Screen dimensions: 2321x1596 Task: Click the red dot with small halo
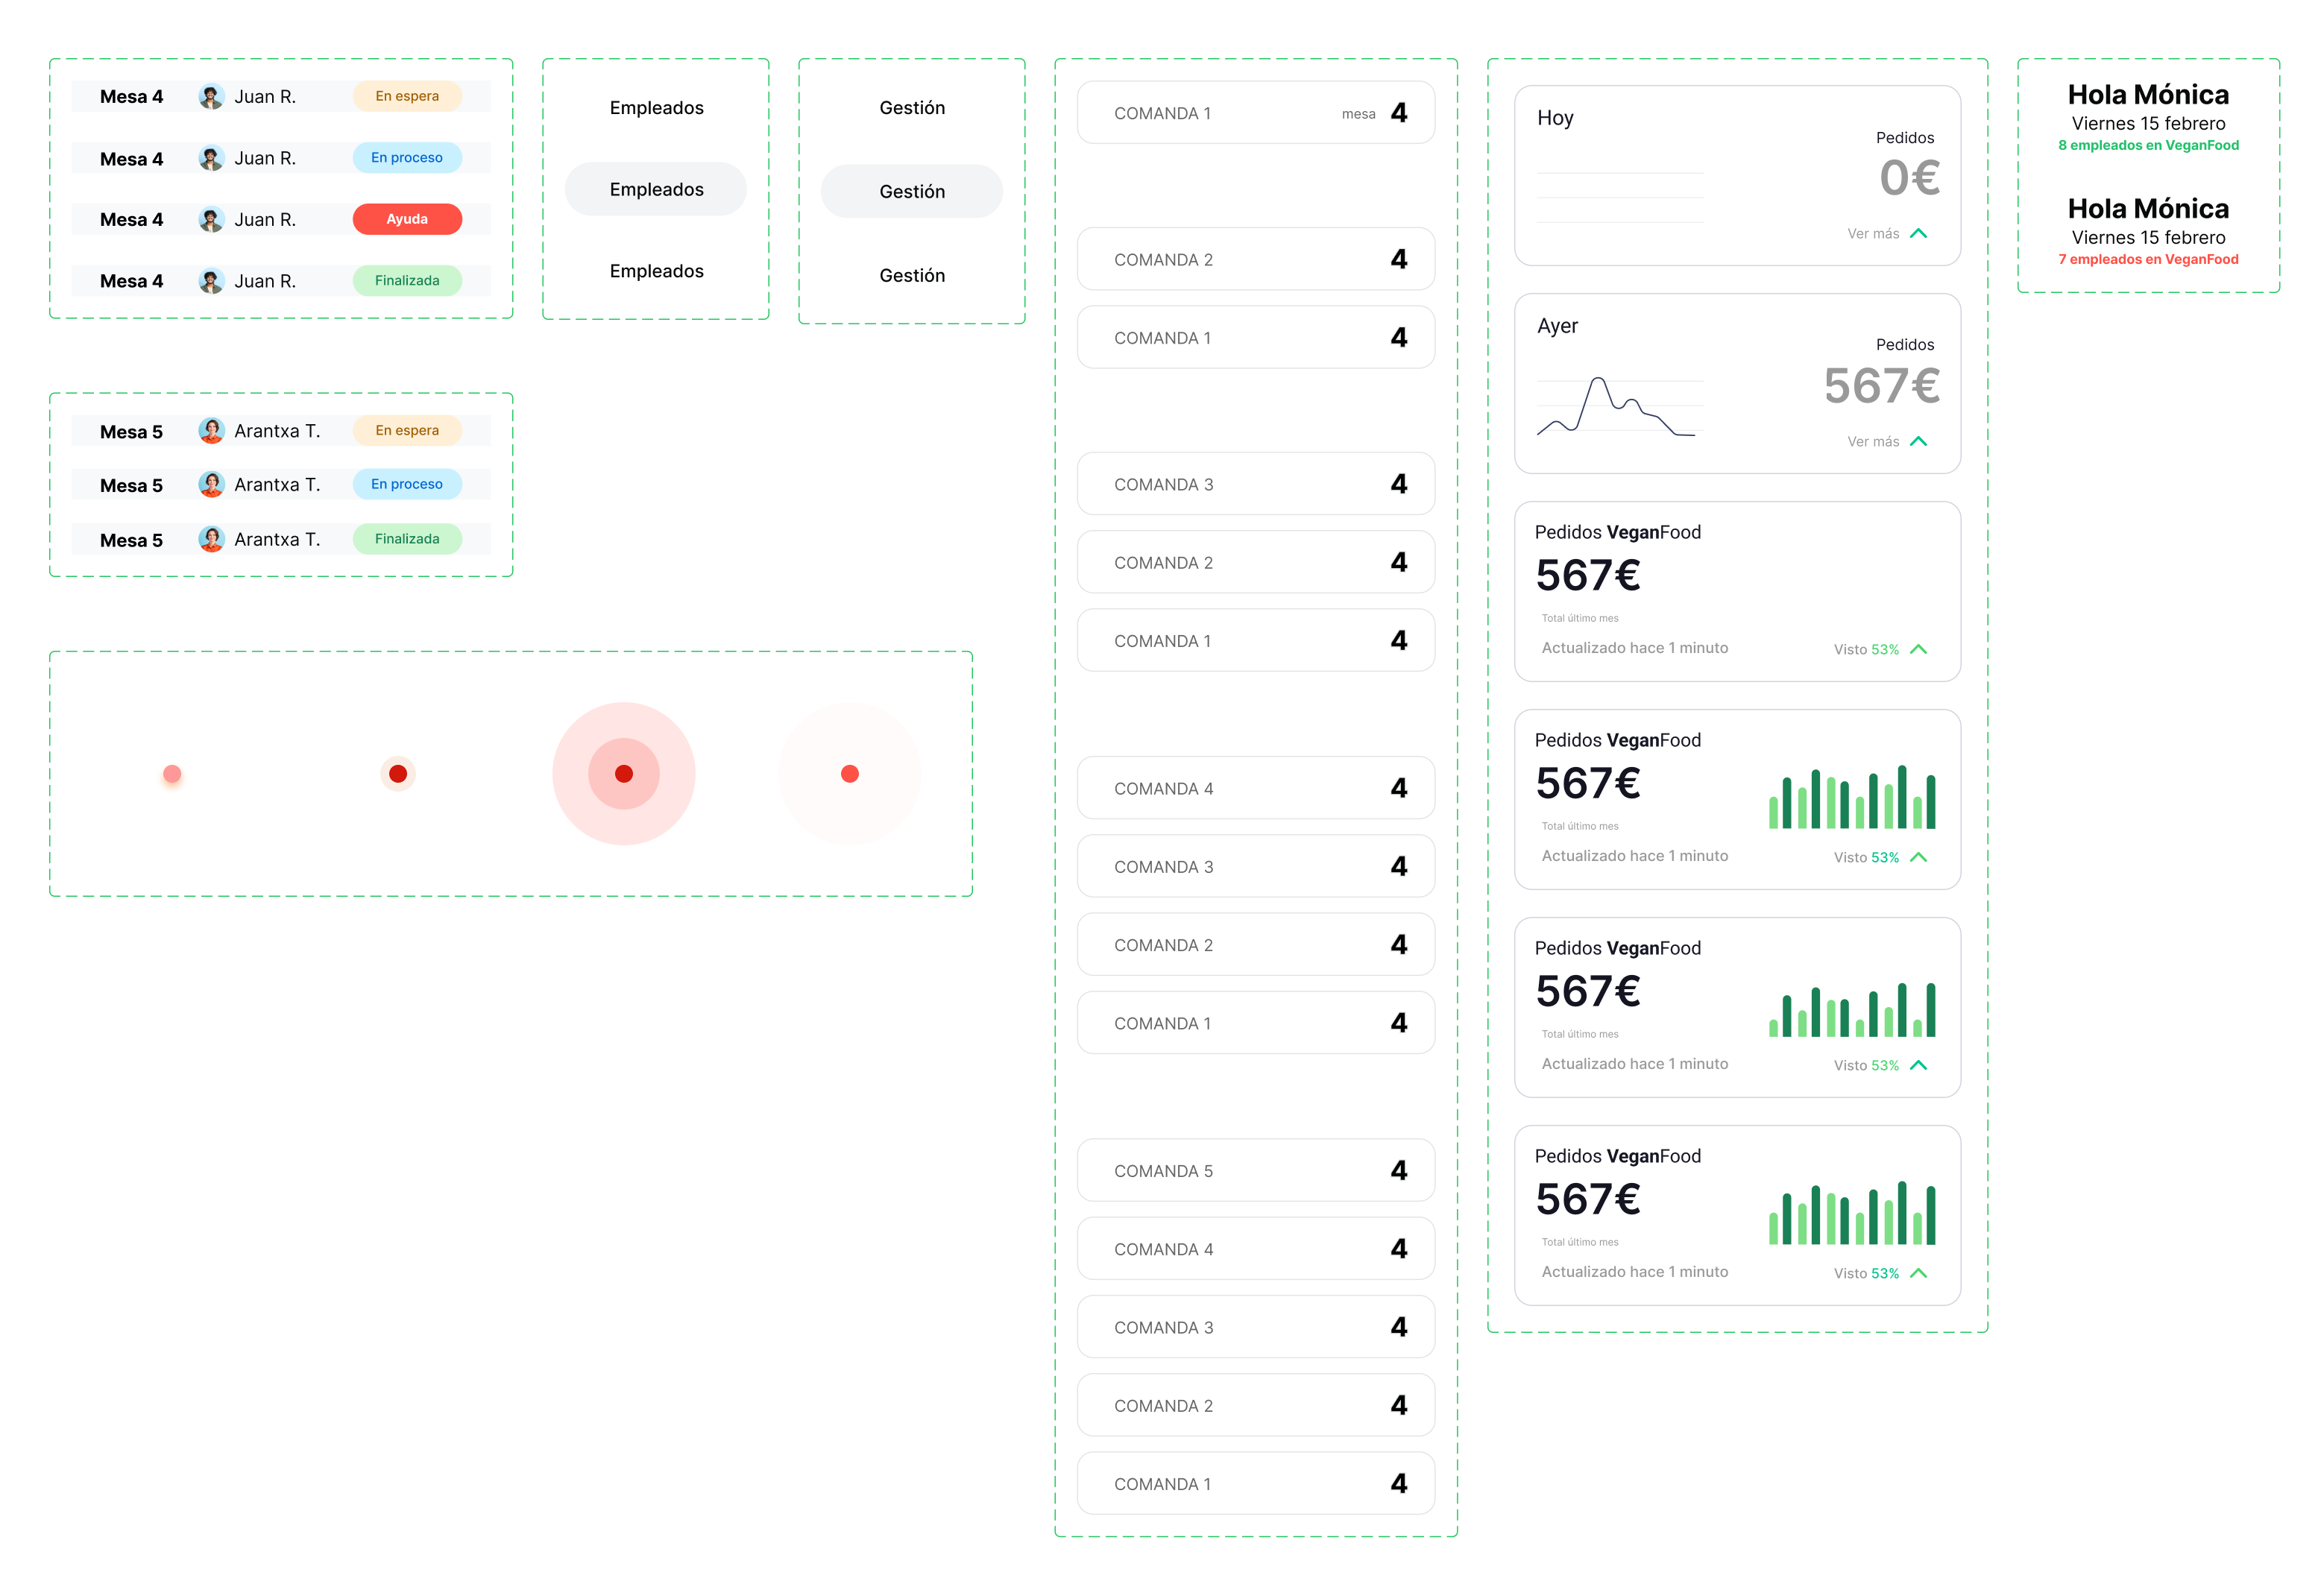pos(398,774)
